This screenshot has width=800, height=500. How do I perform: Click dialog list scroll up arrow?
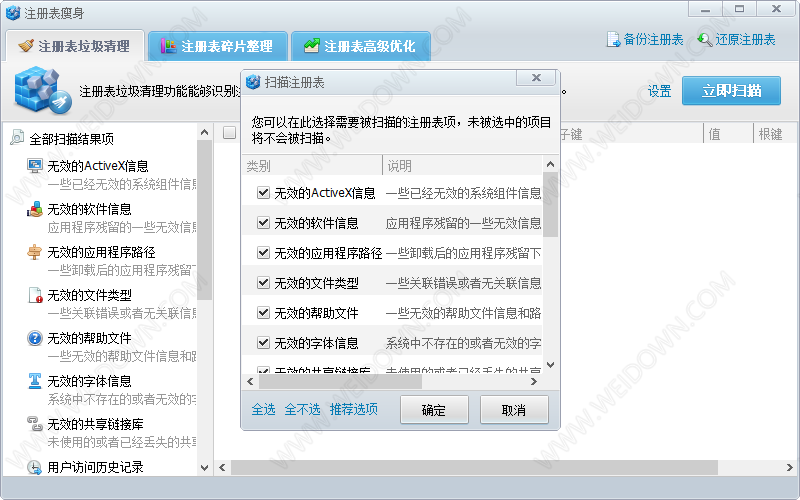pos(550,164)
